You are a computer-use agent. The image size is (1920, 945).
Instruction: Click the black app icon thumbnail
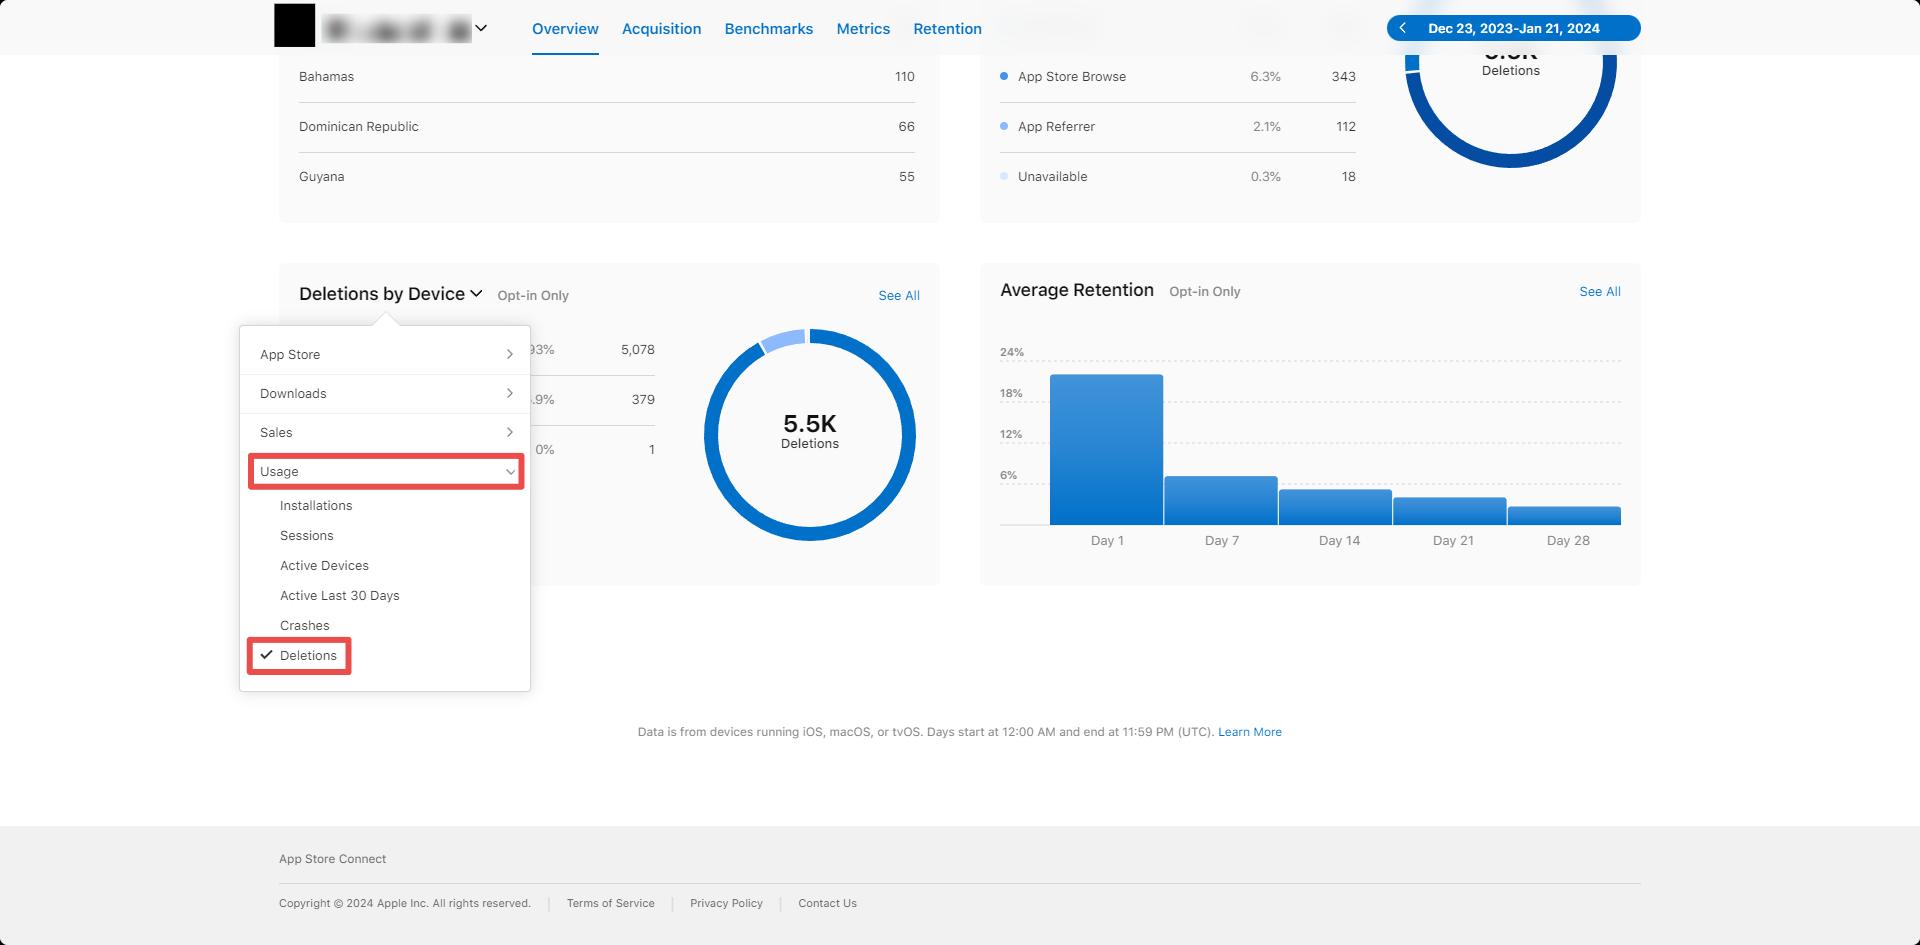[x=295, y=26]
